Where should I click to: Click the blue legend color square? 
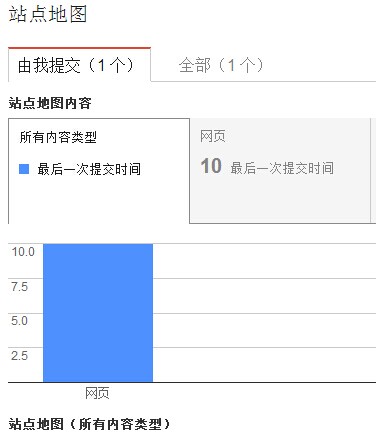pyautogui.click(x=24, y=169)
